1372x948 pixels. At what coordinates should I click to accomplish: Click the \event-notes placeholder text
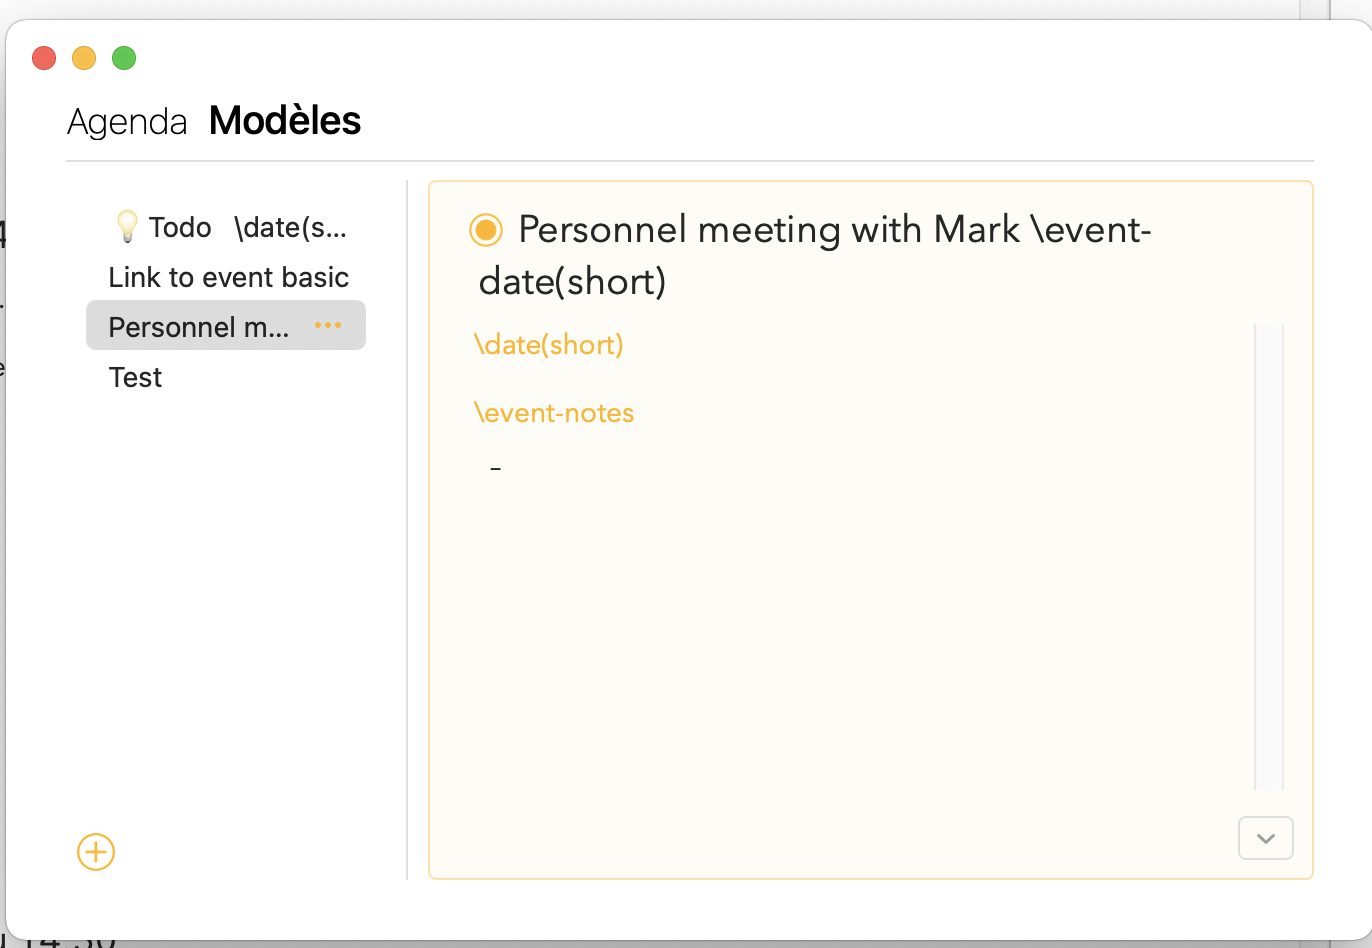[x=555, y=413]
